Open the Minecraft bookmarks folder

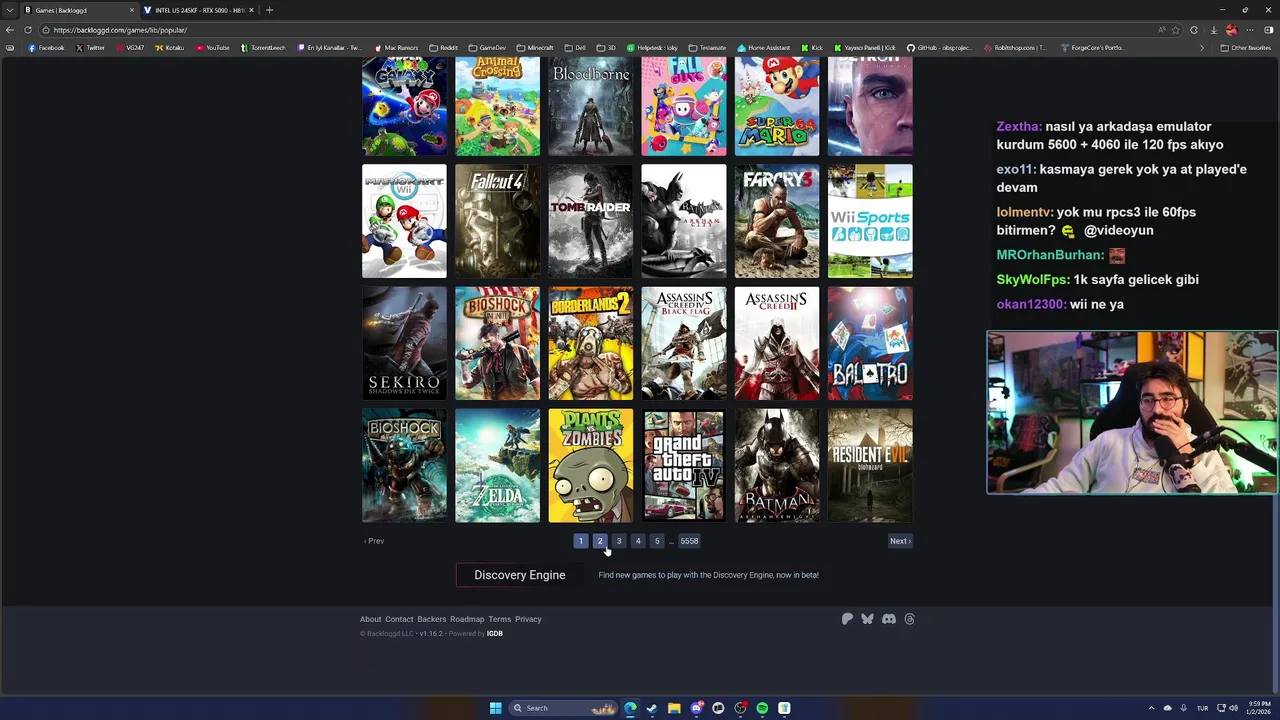(535, 48)
